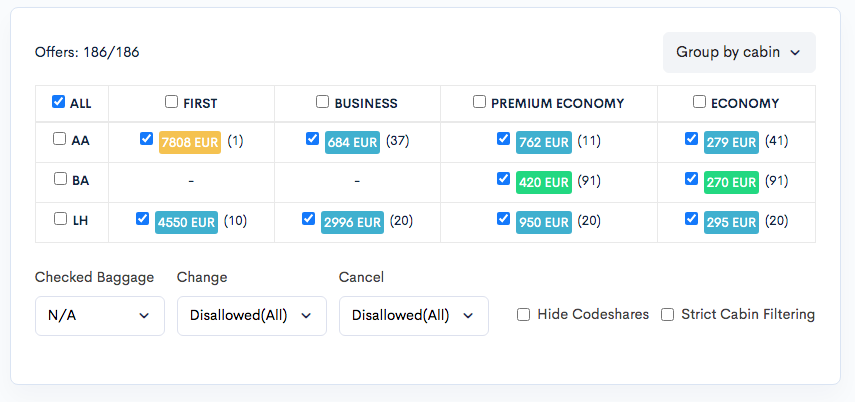This screenshot has width=855, height=402.
Task: Check the BA airline row checkbox
Action: tap(61, 179)
